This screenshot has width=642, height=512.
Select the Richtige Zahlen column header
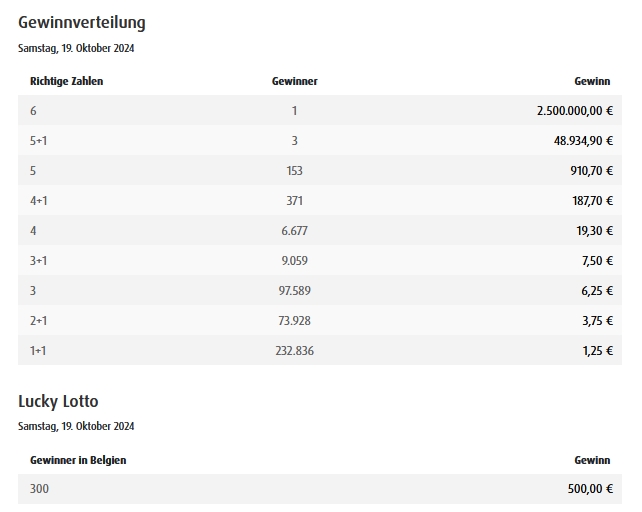[x=66, y=81]
